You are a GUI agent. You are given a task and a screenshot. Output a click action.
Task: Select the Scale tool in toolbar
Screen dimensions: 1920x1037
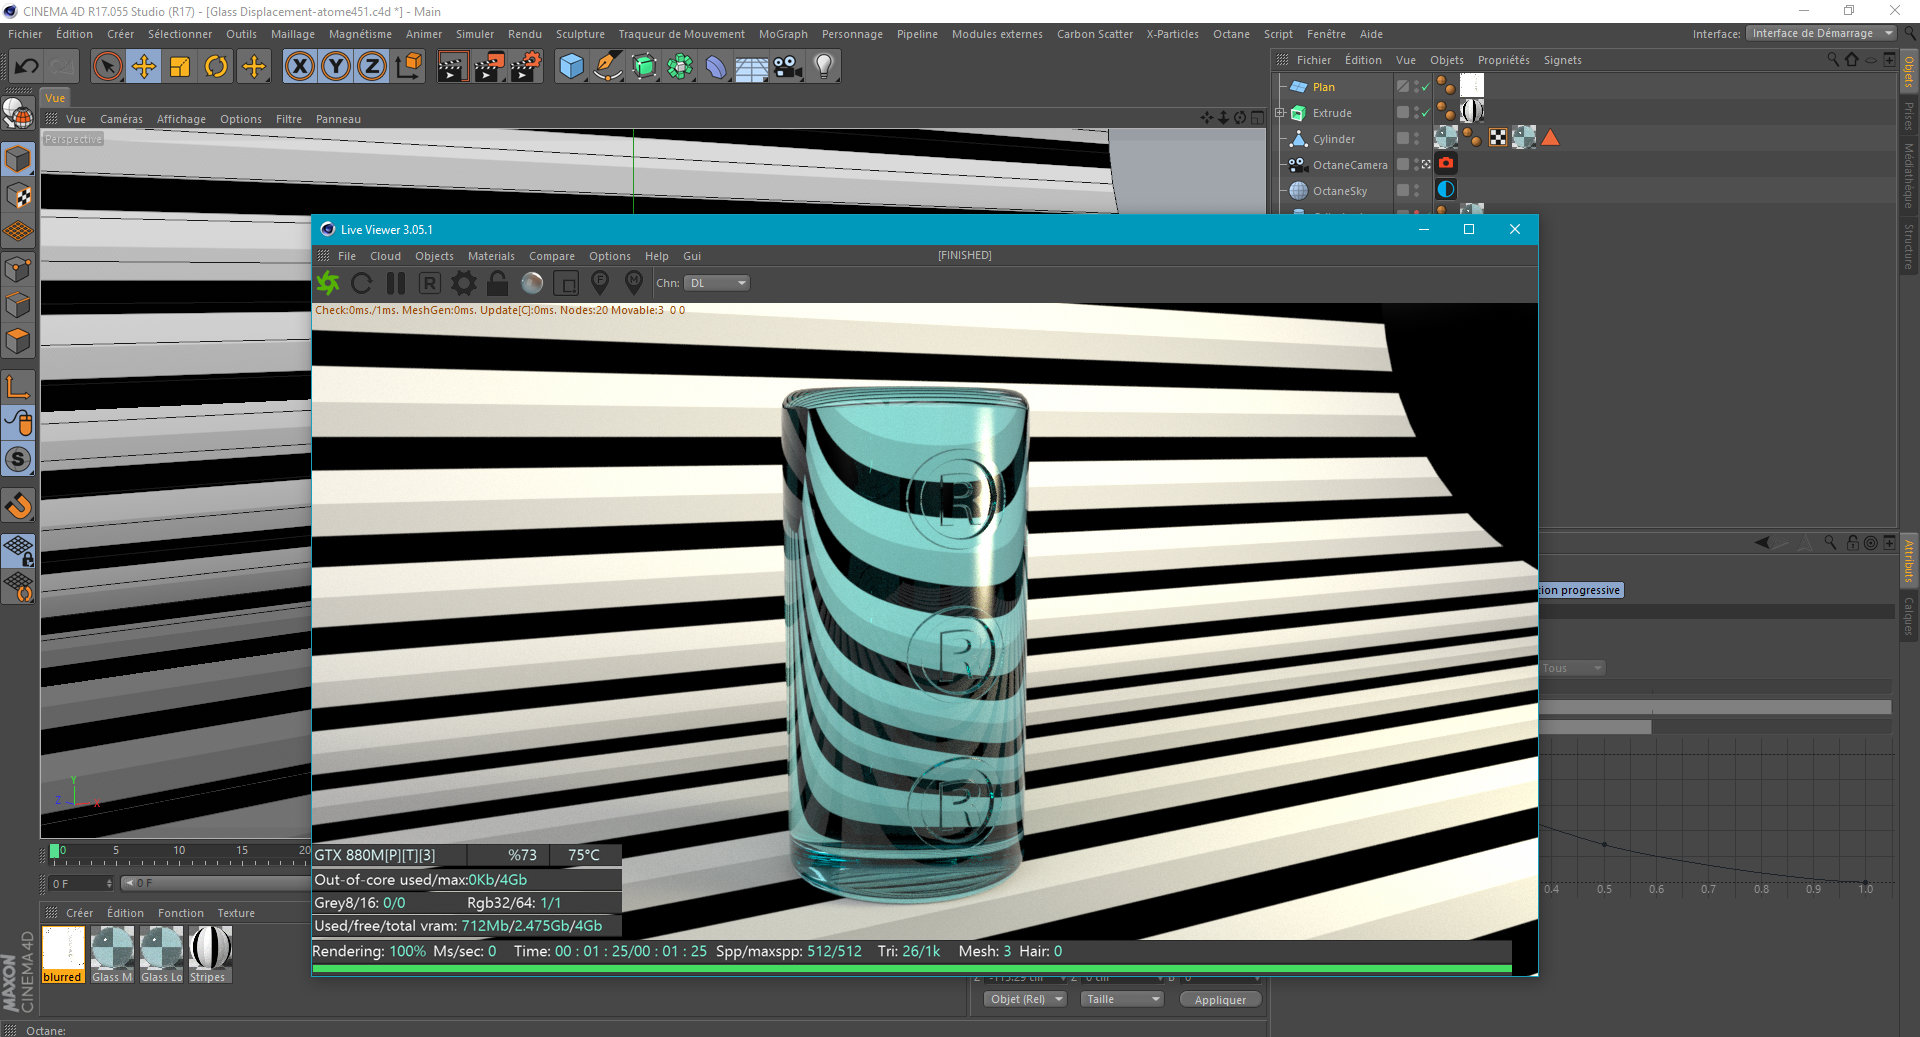click(x=180, y=67)
